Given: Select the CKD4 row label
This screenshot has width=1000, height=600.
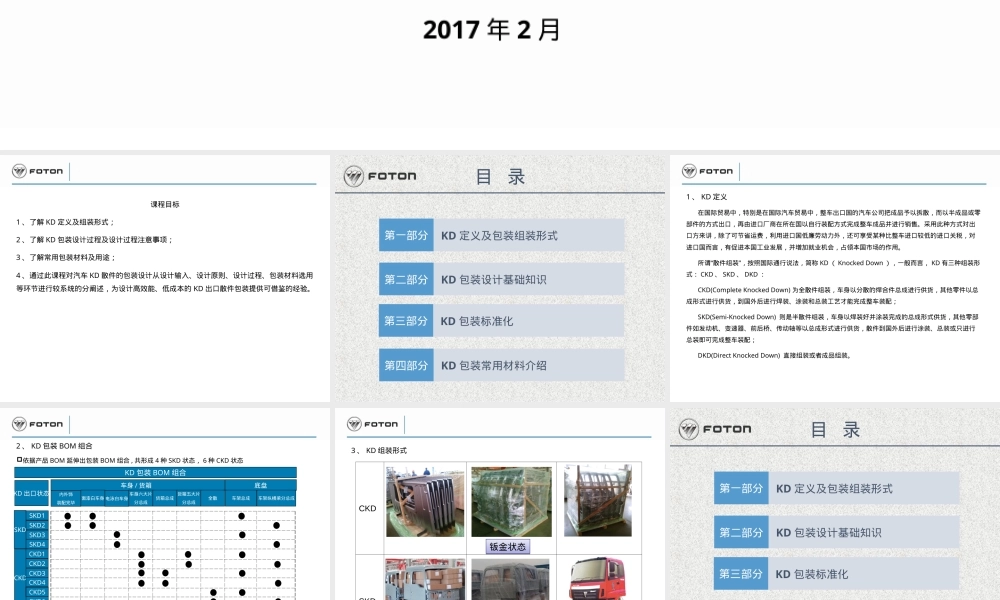Looking at the screenshot, I should 37,583.
